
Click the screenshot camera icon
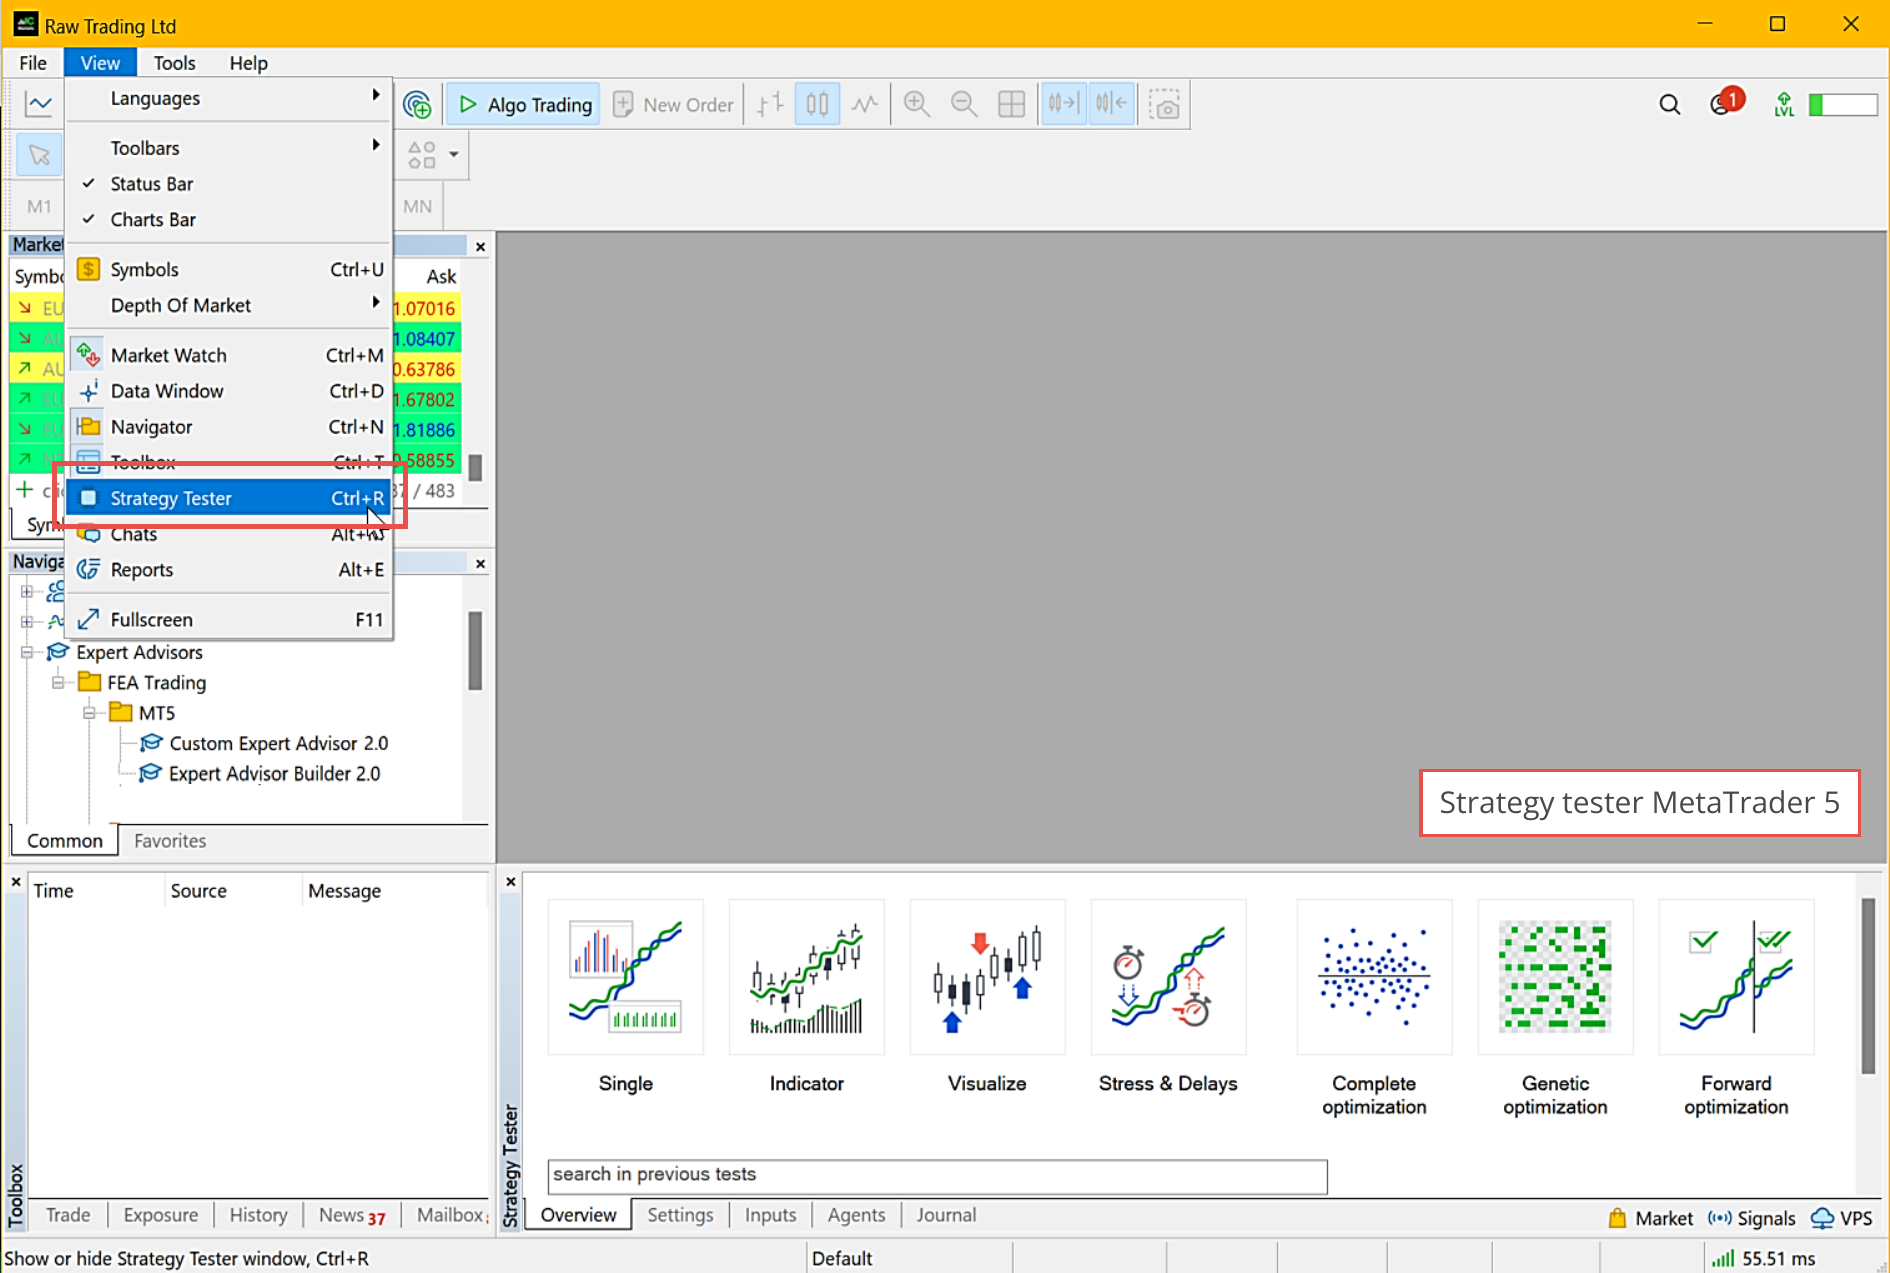coord(1164,104)
